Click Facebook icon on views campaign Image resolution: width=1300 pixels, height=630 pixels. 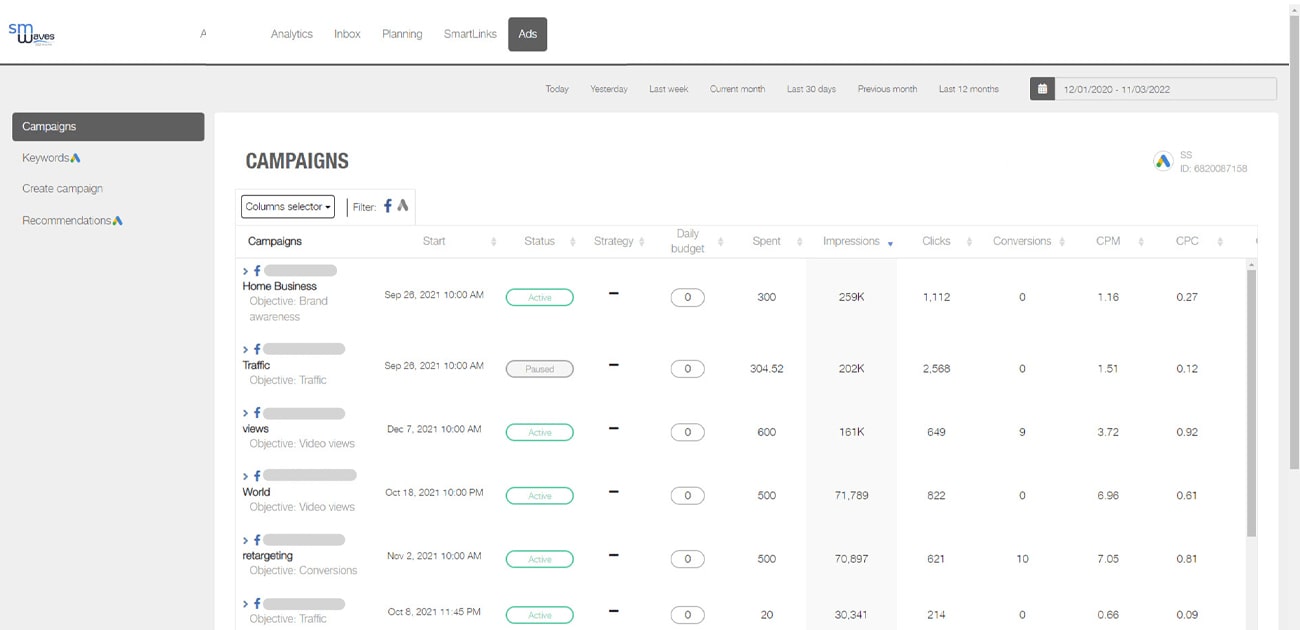pyautogui.click(x=257, y=413)
